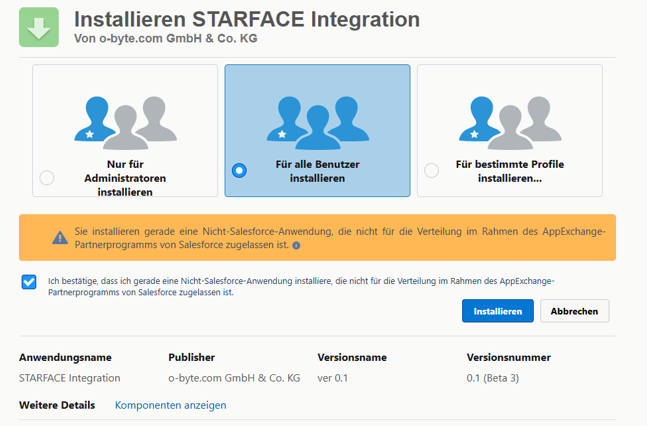647x426 pixels.
Task: Cancel installation with the Abbrechen button
Action: (574, 311)
